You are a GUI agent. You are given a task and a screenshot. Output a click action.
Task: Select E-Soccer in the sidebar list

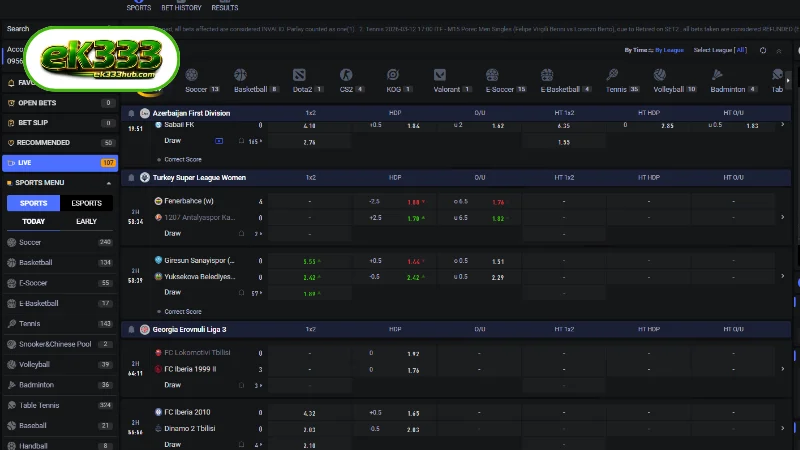[60, 283]
